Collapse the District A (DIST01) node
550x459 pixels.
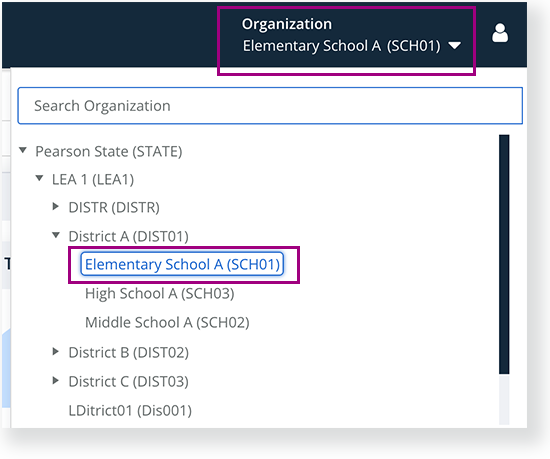[x=56, y=235]
